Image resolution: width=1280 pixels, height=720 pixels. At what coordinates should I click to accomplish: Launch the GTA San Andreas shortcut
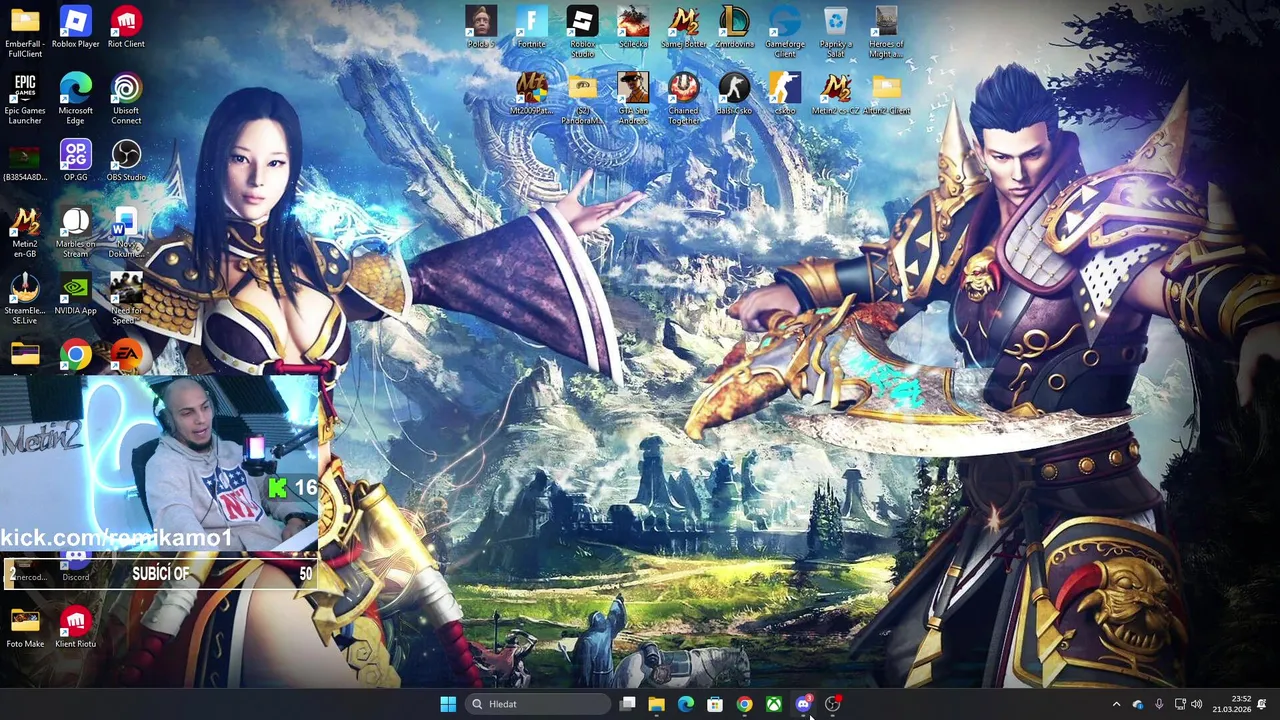[633, 98]
